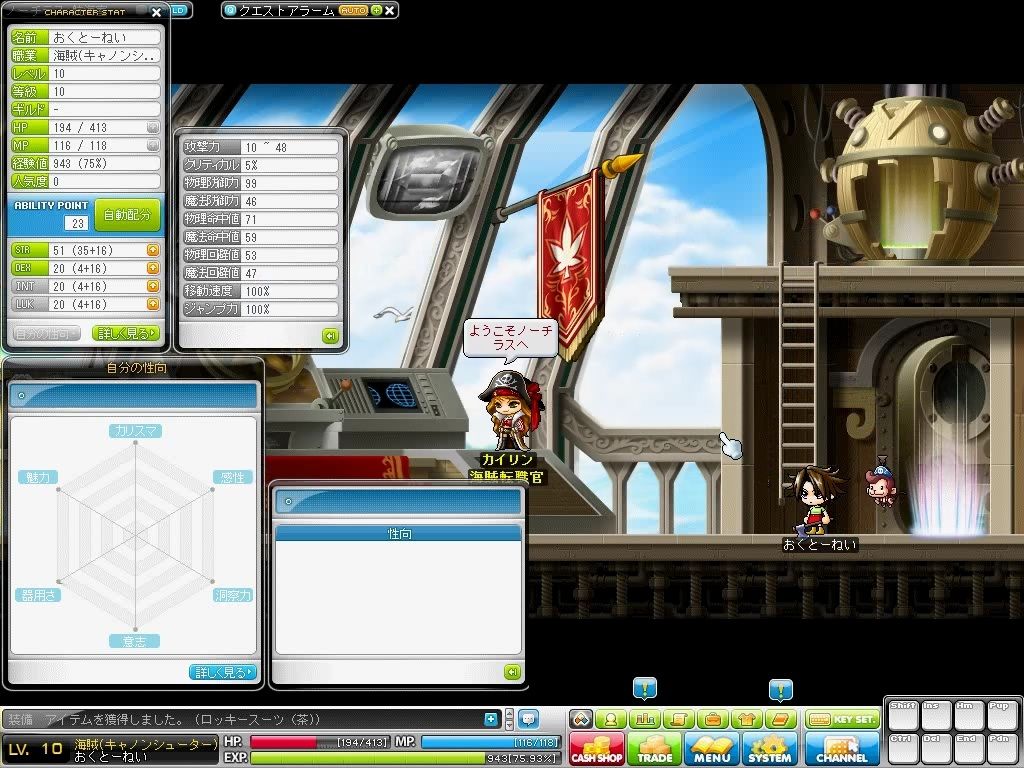1024x768 pixels.
Task: Click the 自動配分 auto-assign button
Action: click(x=127, y=215)
